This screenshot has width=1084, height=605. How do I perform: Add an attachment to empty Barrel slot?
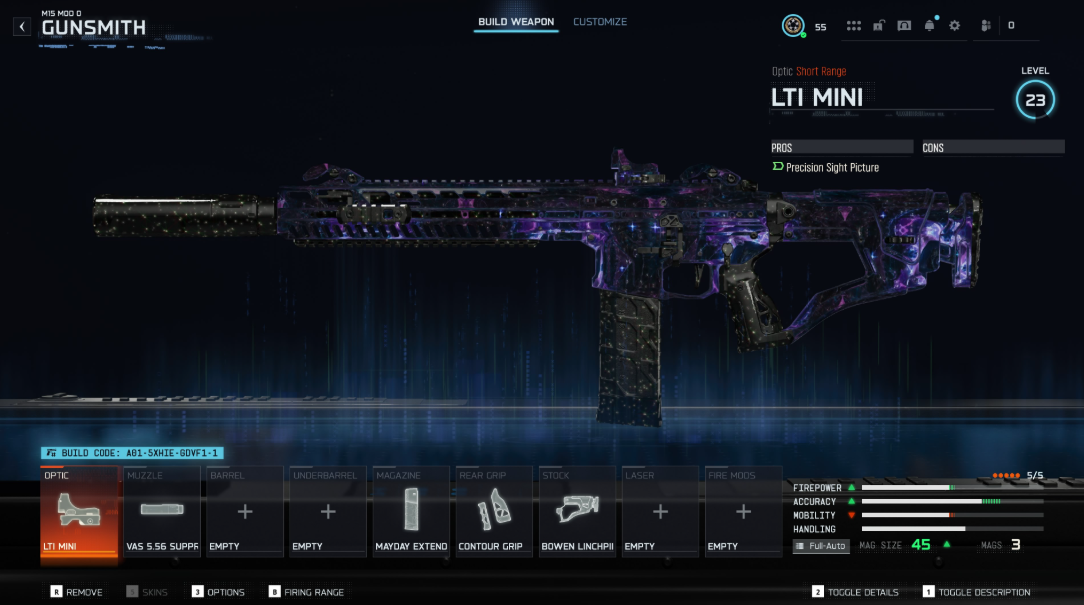(245, 510)
